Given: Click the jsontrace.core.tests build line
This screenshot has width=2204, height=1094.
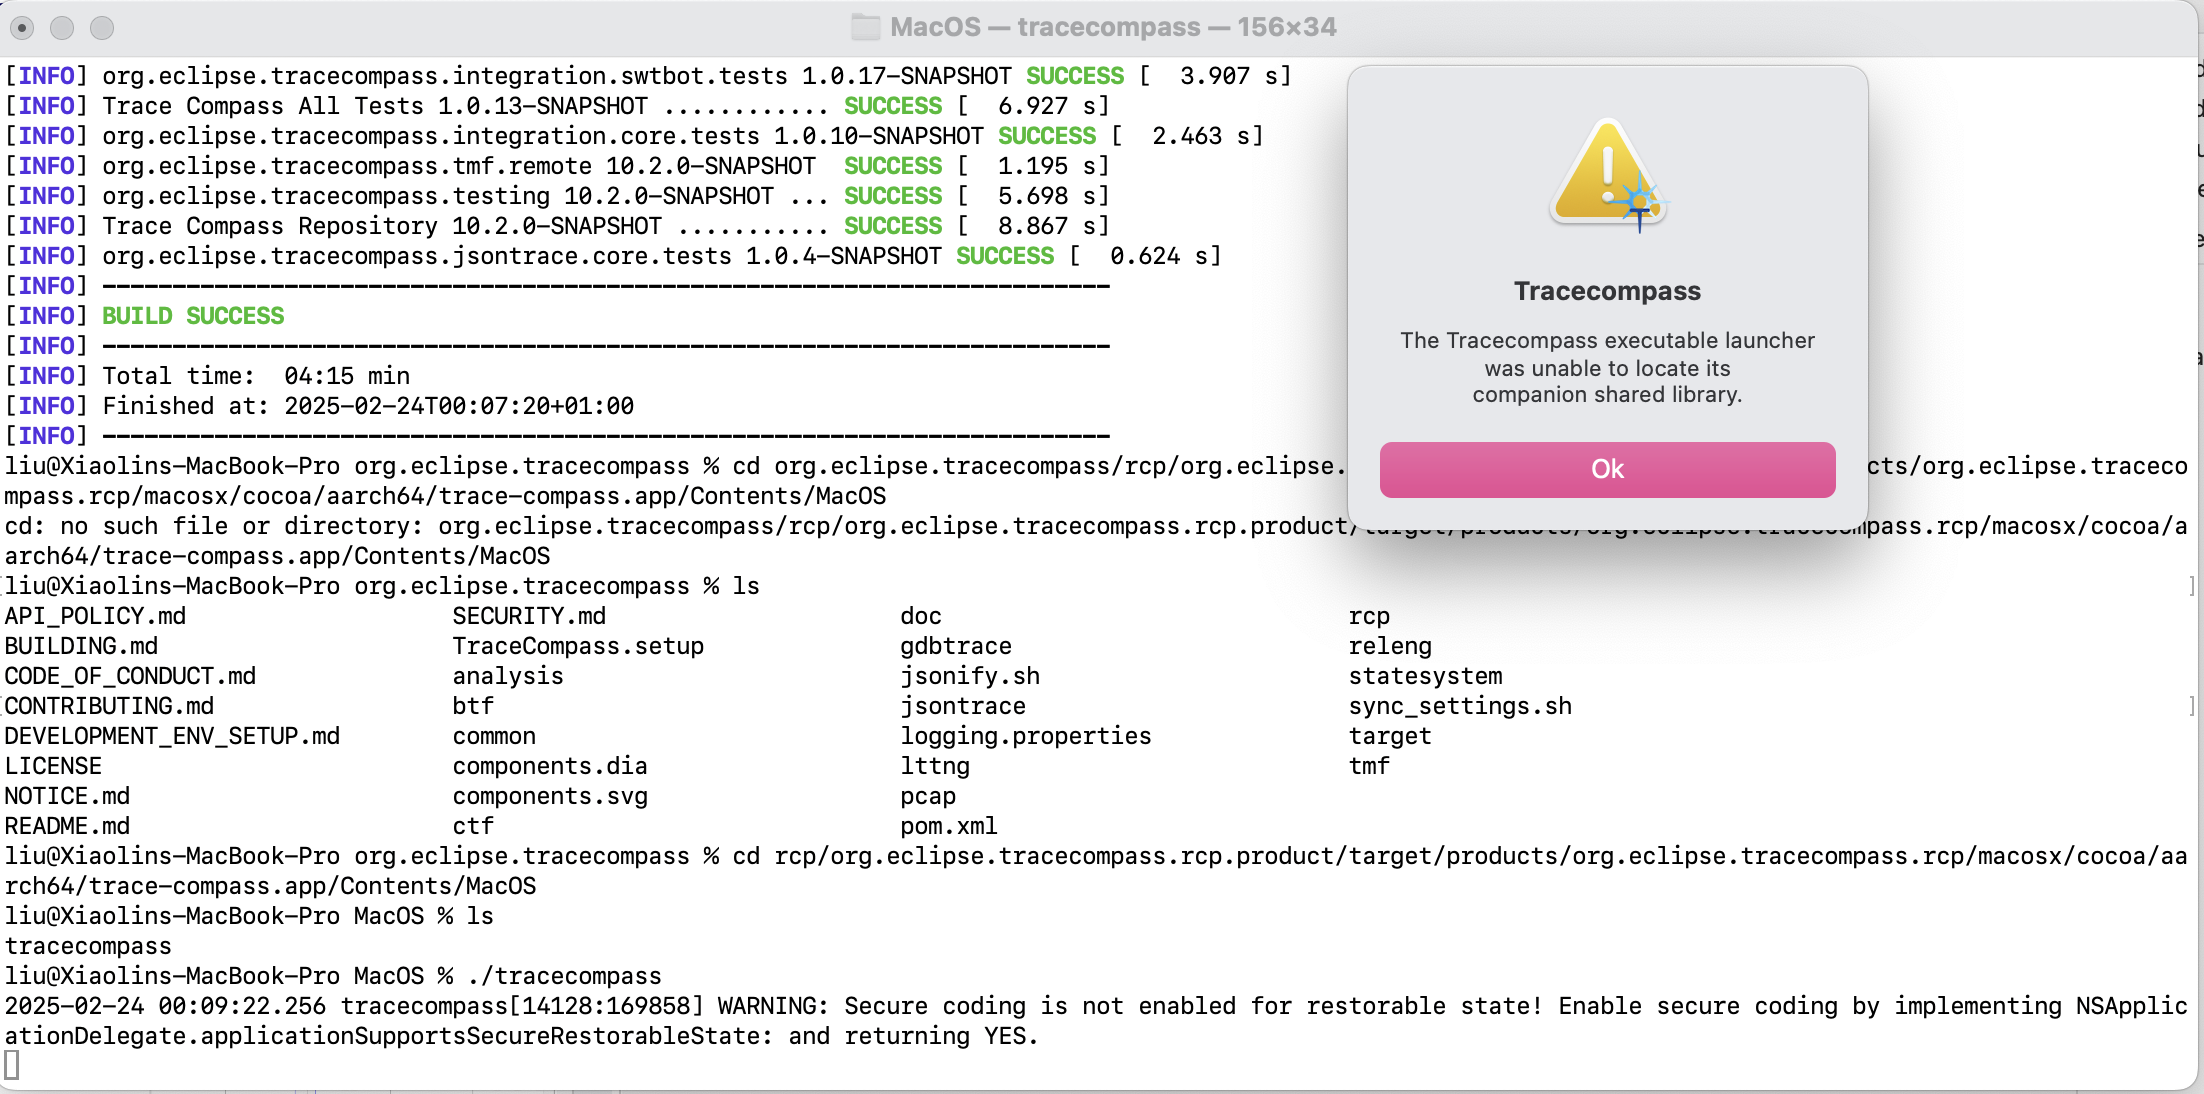Looking at the screenshot, I should [x=613, y=256].
